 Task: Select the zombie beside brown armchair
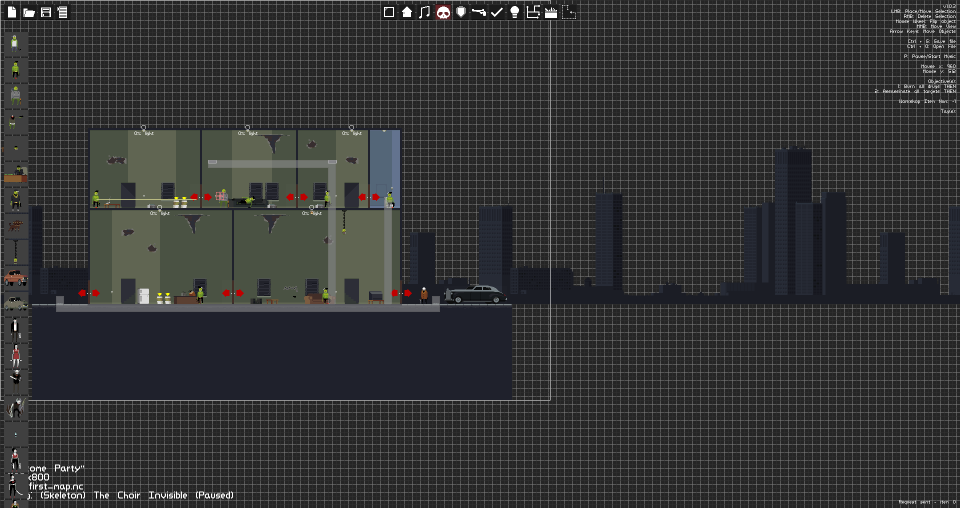[326, 296]
